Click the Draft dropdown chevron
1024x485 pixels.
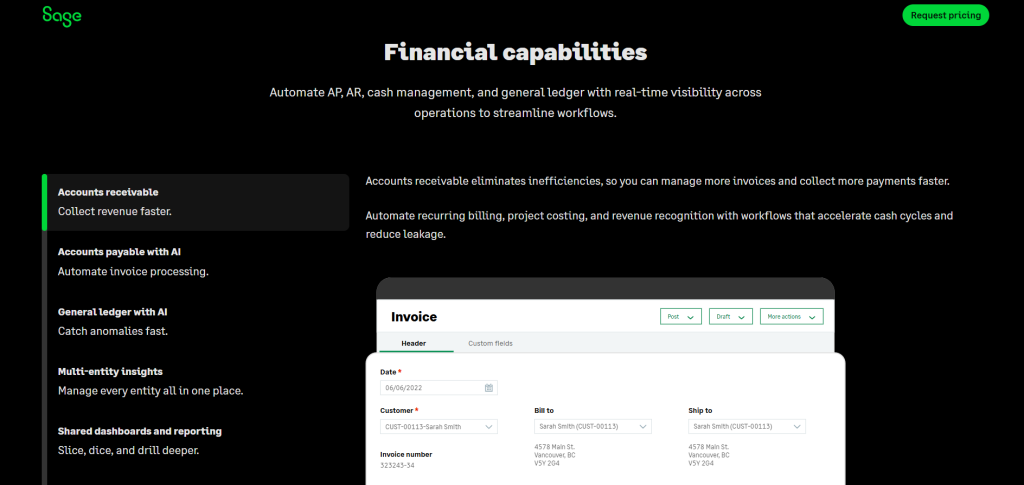tap(740, 317)
